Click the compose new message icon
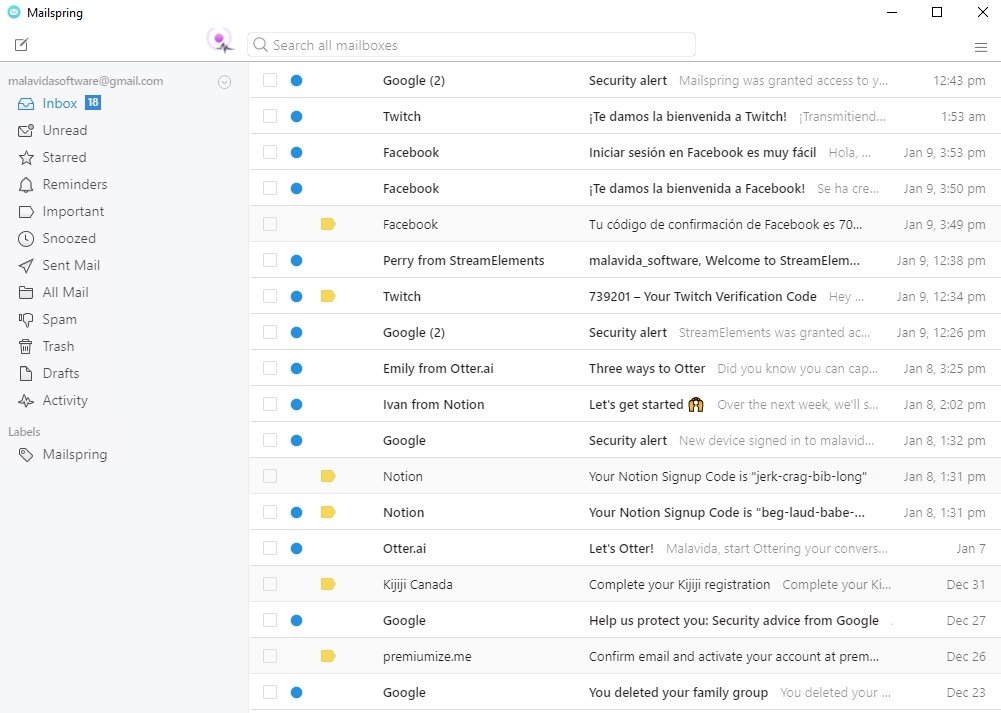Viewport: 1001px width, 713px height. (21, 44)
